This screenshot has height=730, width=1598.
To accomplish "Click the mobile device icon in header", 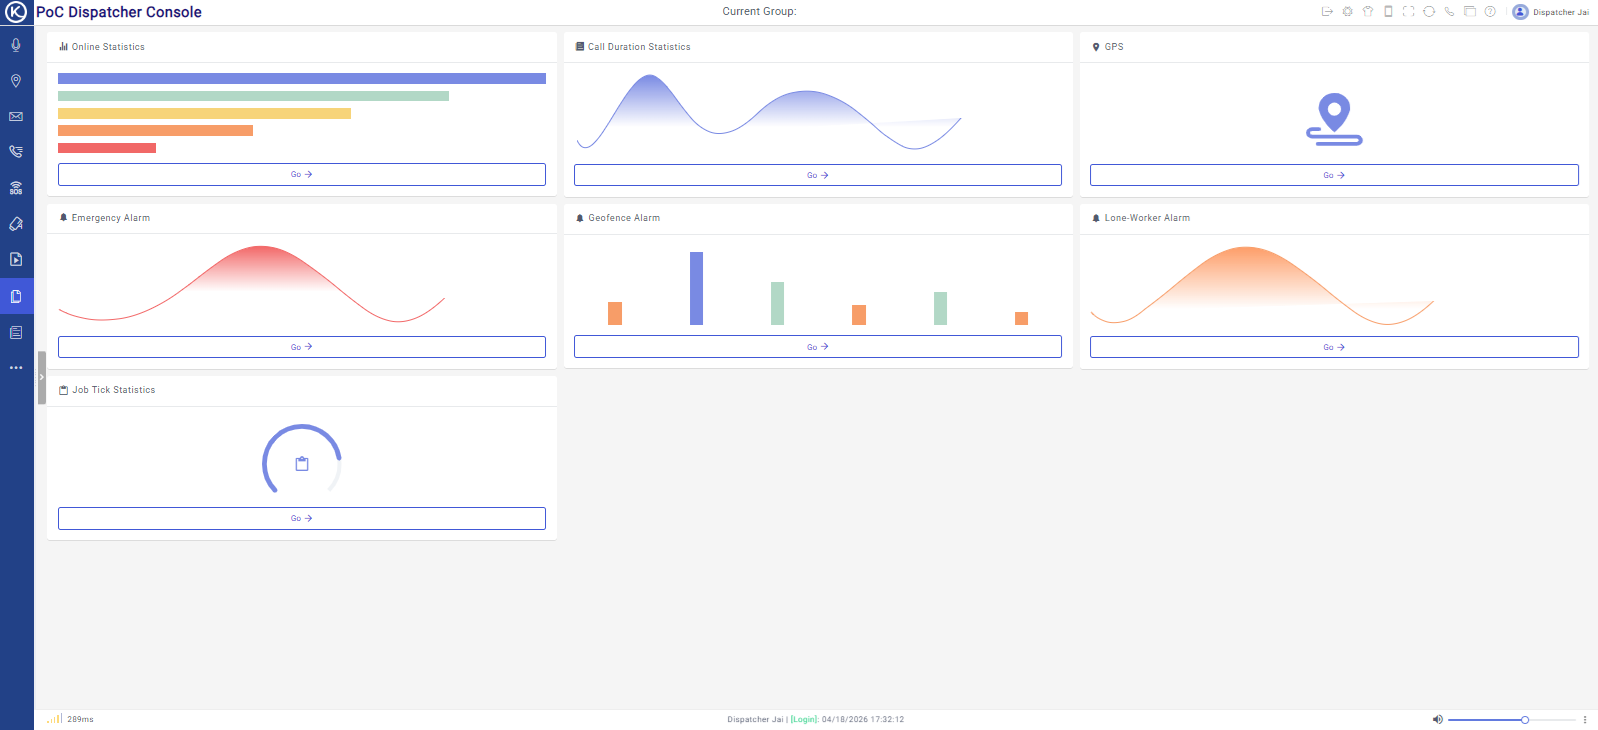I will (x=1388, y=12).
